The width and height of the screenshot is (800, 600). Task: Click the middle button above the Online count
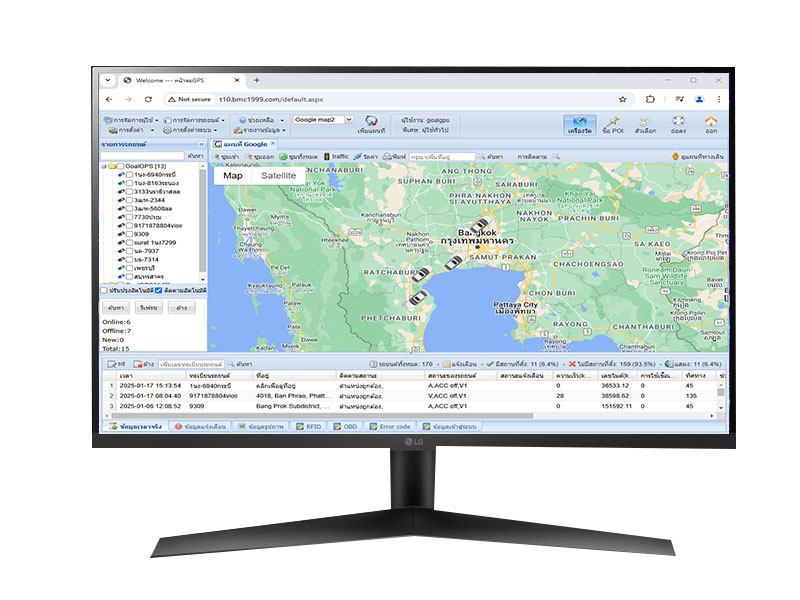148,308
